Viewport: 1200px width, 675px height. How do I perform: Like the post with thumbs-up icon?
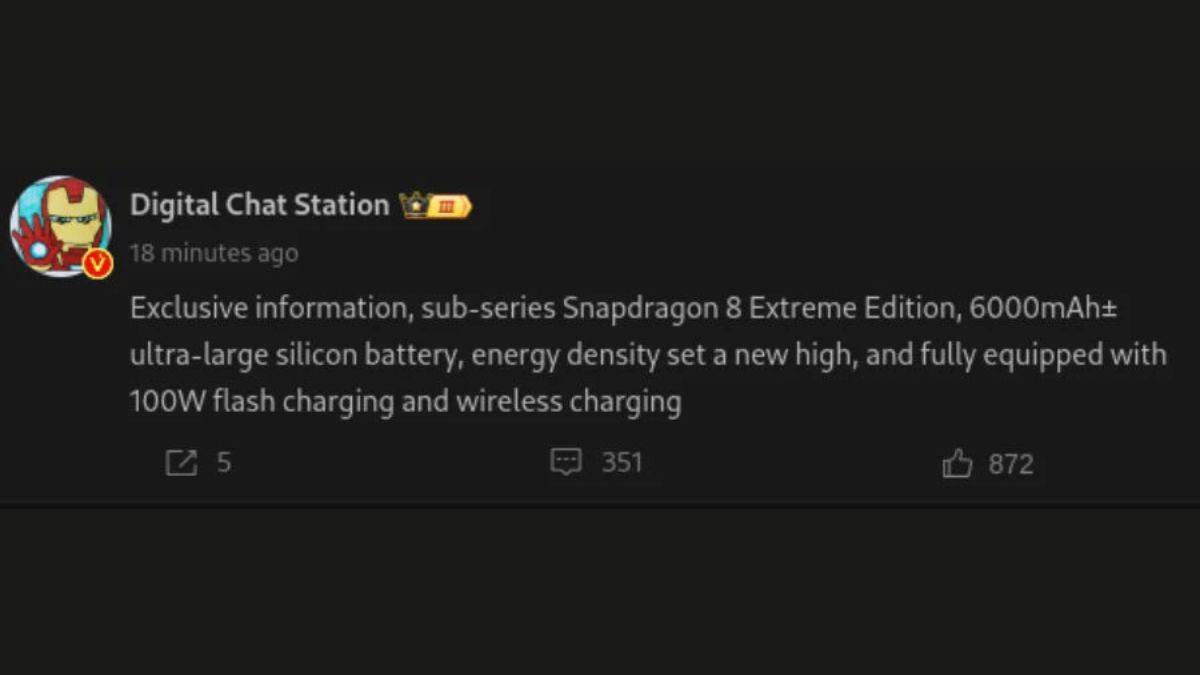coord(957,463)
